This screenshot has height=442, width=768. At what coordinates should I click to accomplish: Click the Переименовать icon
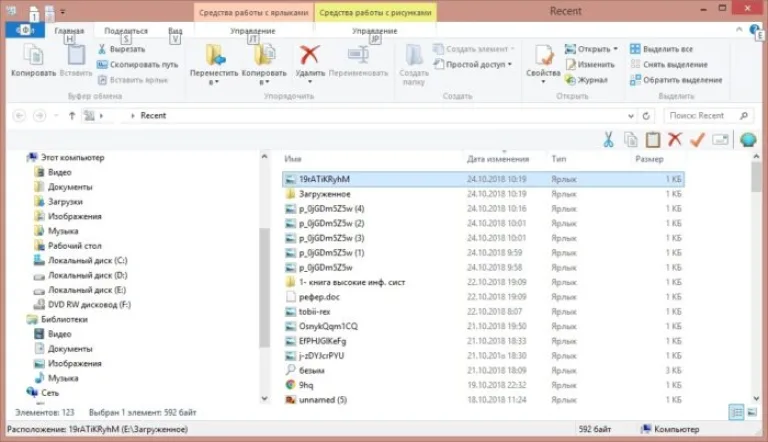point(358,55)
